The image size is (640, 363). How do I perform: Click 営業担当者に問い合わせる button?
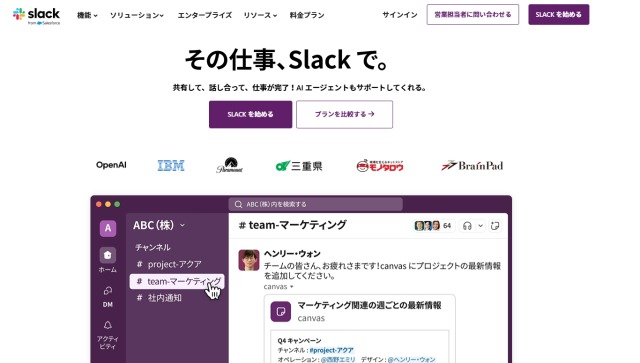[473, 15]
